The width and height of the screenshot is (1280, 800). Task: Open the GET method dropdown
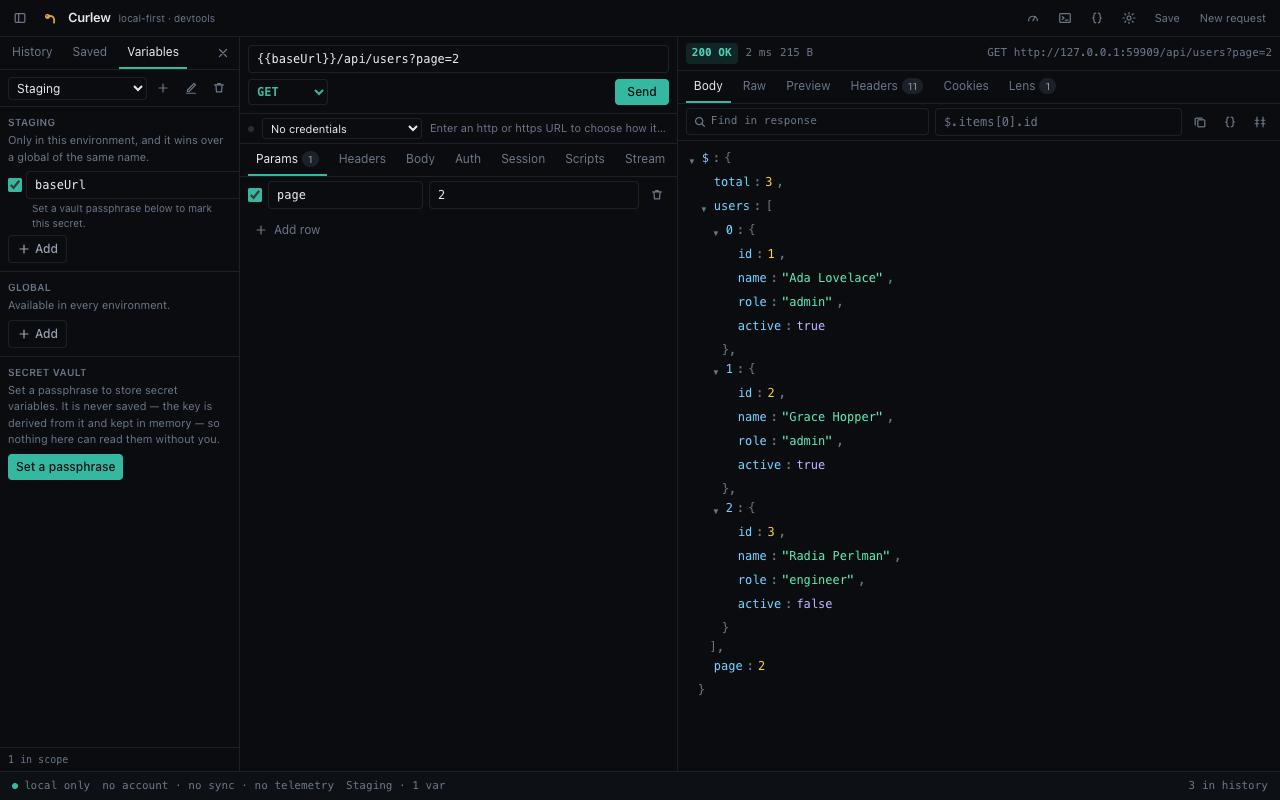pos(288,92)
